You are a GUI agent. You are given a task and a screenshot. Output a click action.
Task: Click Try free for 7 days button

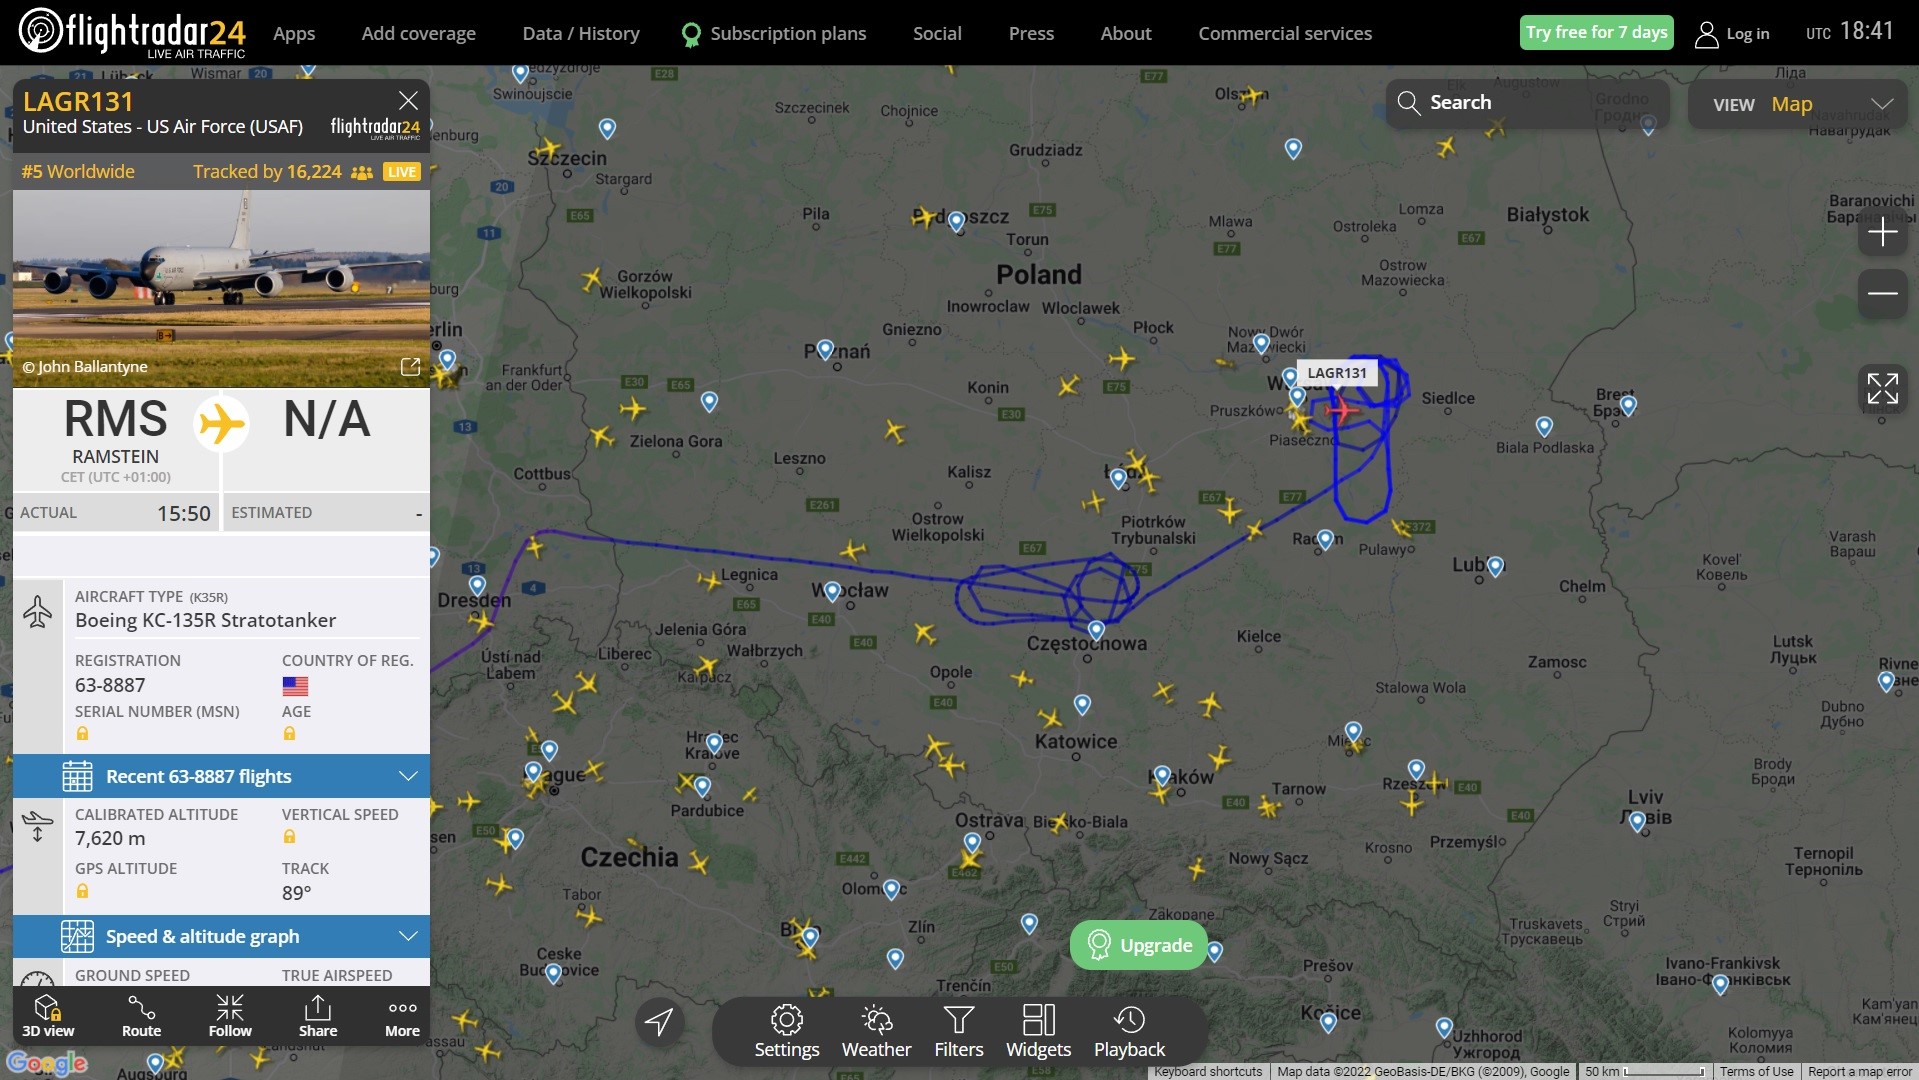pos(1596,32)
